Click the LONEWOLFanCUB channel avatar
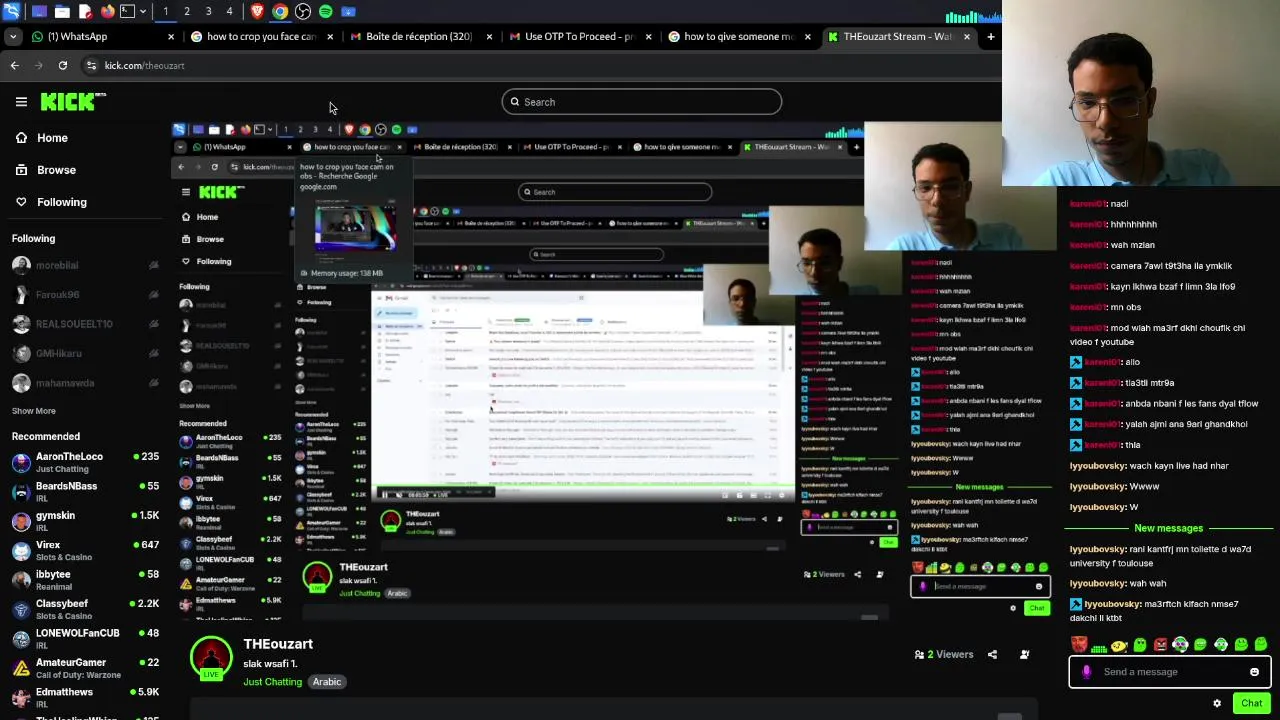 (21, 639)
